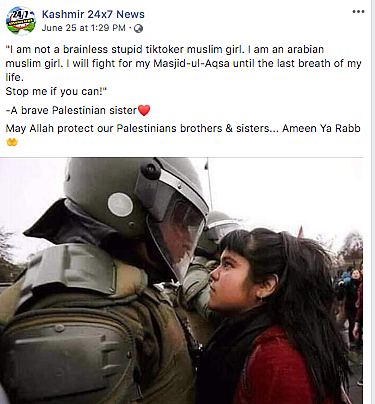
Task: Click the Kashmir 24x7 News profile avatar
Action: click(21, 21)
